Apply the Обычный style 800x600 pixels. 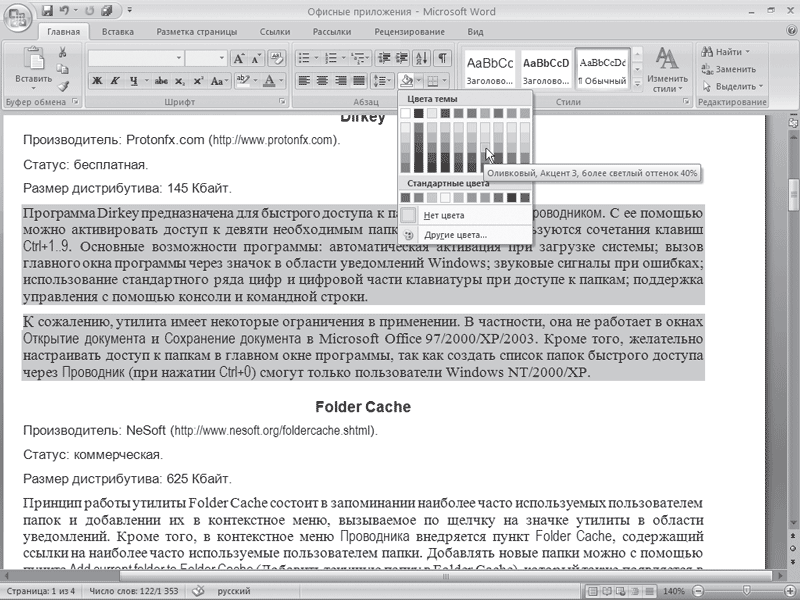tap(603, 69)
